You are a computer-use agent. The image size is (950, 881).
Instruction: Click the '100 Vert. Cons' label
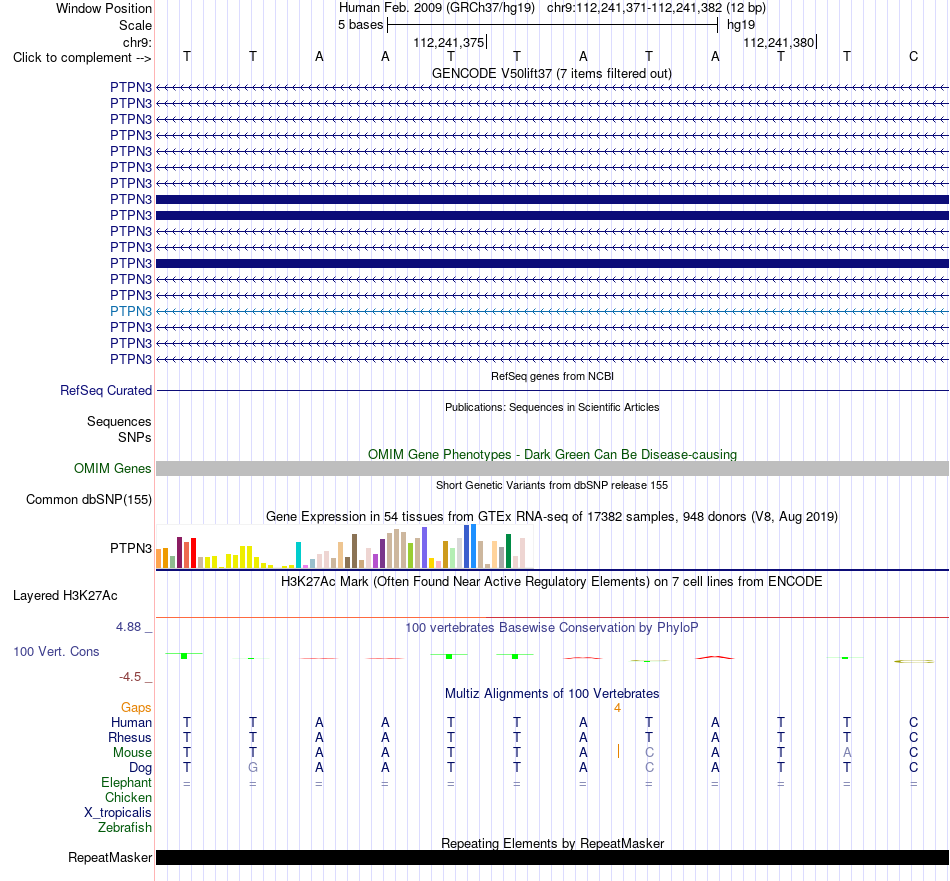click(56, 651)
